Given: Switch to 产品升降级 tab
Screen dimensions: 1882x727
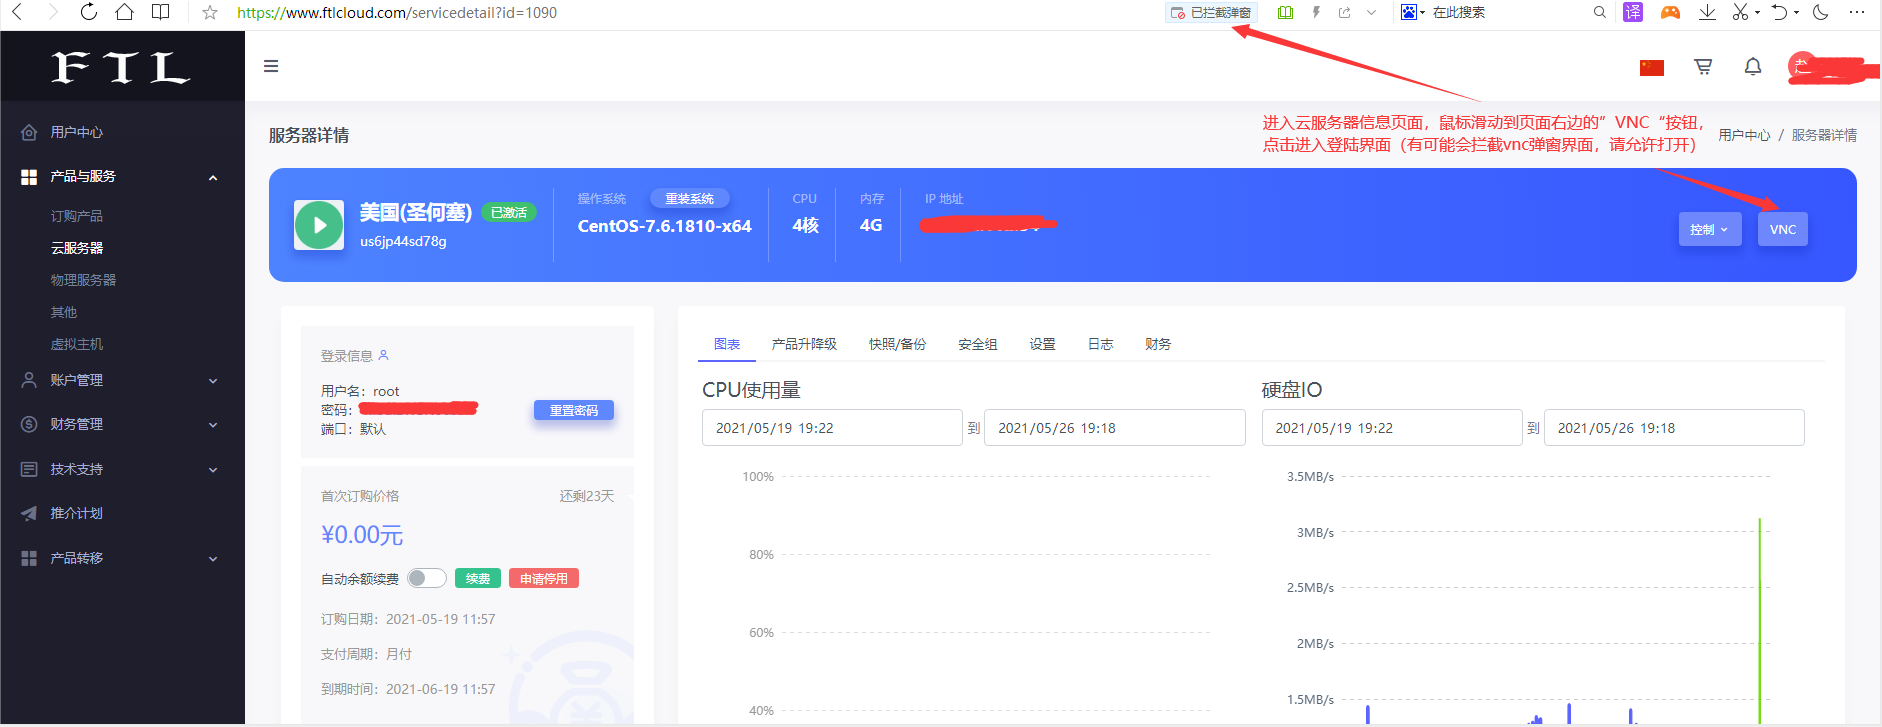Looking at the screenshot, I should [x=804, y=344].
